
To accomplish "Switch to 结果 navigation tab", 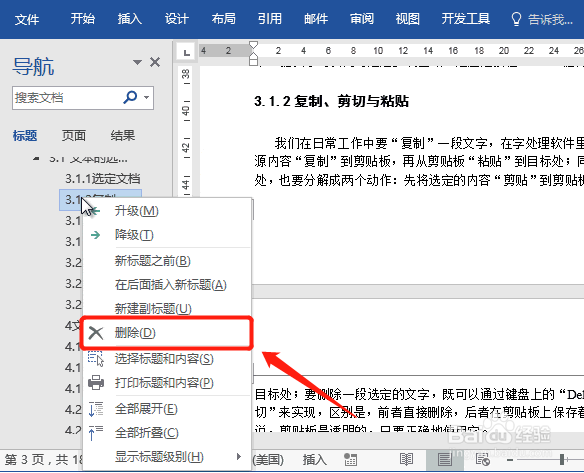I will 123,136.
